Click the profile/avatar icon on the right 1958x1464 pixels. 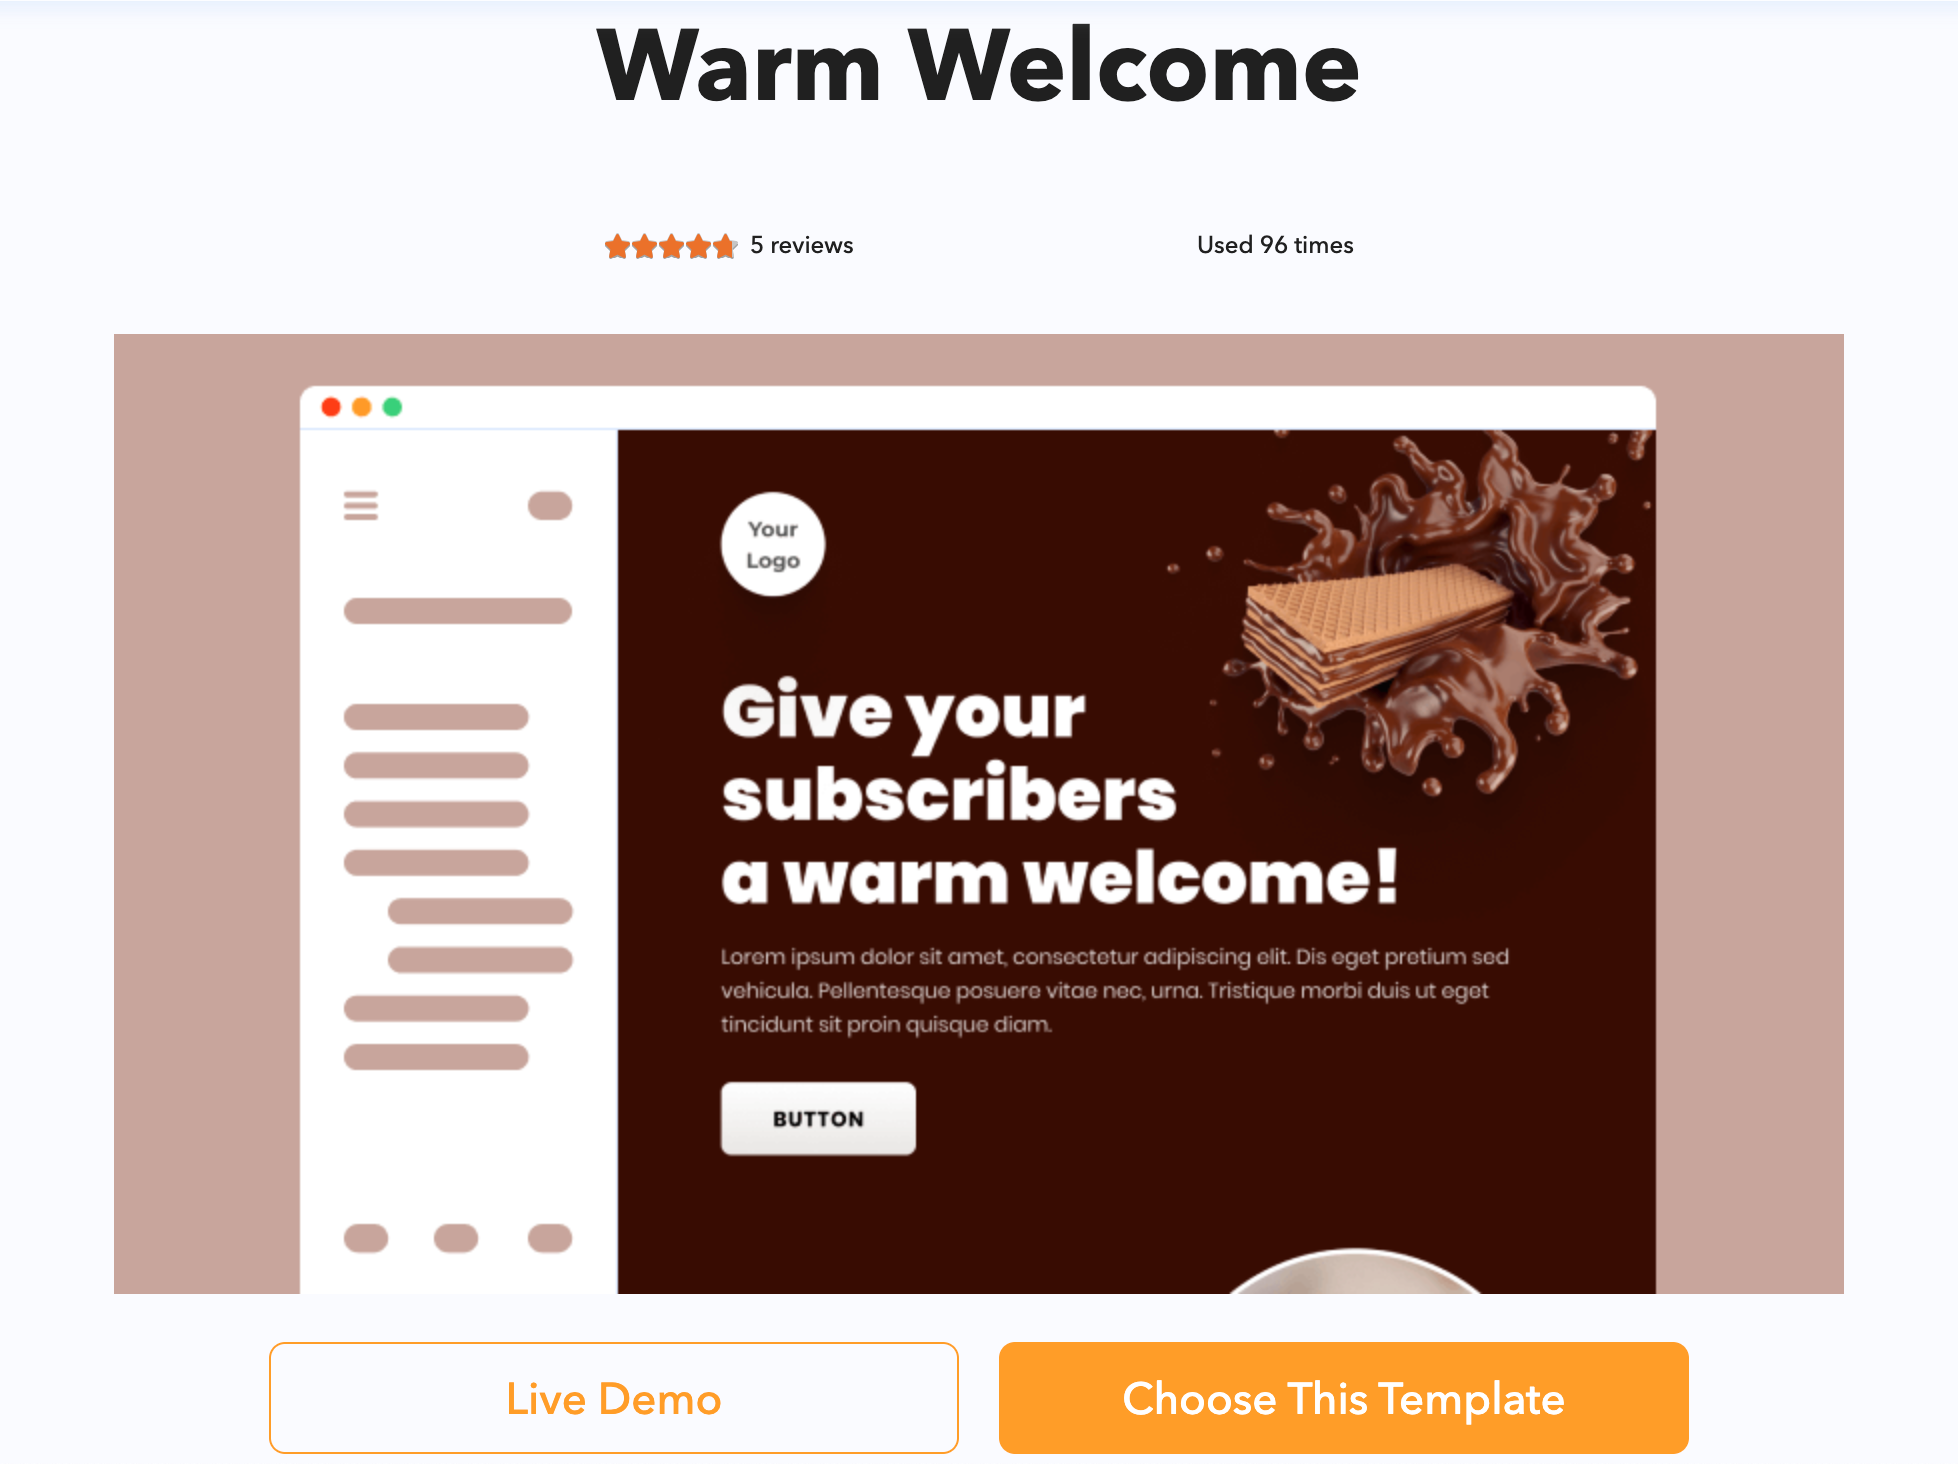pyautogui.click(x=549, y=504)
